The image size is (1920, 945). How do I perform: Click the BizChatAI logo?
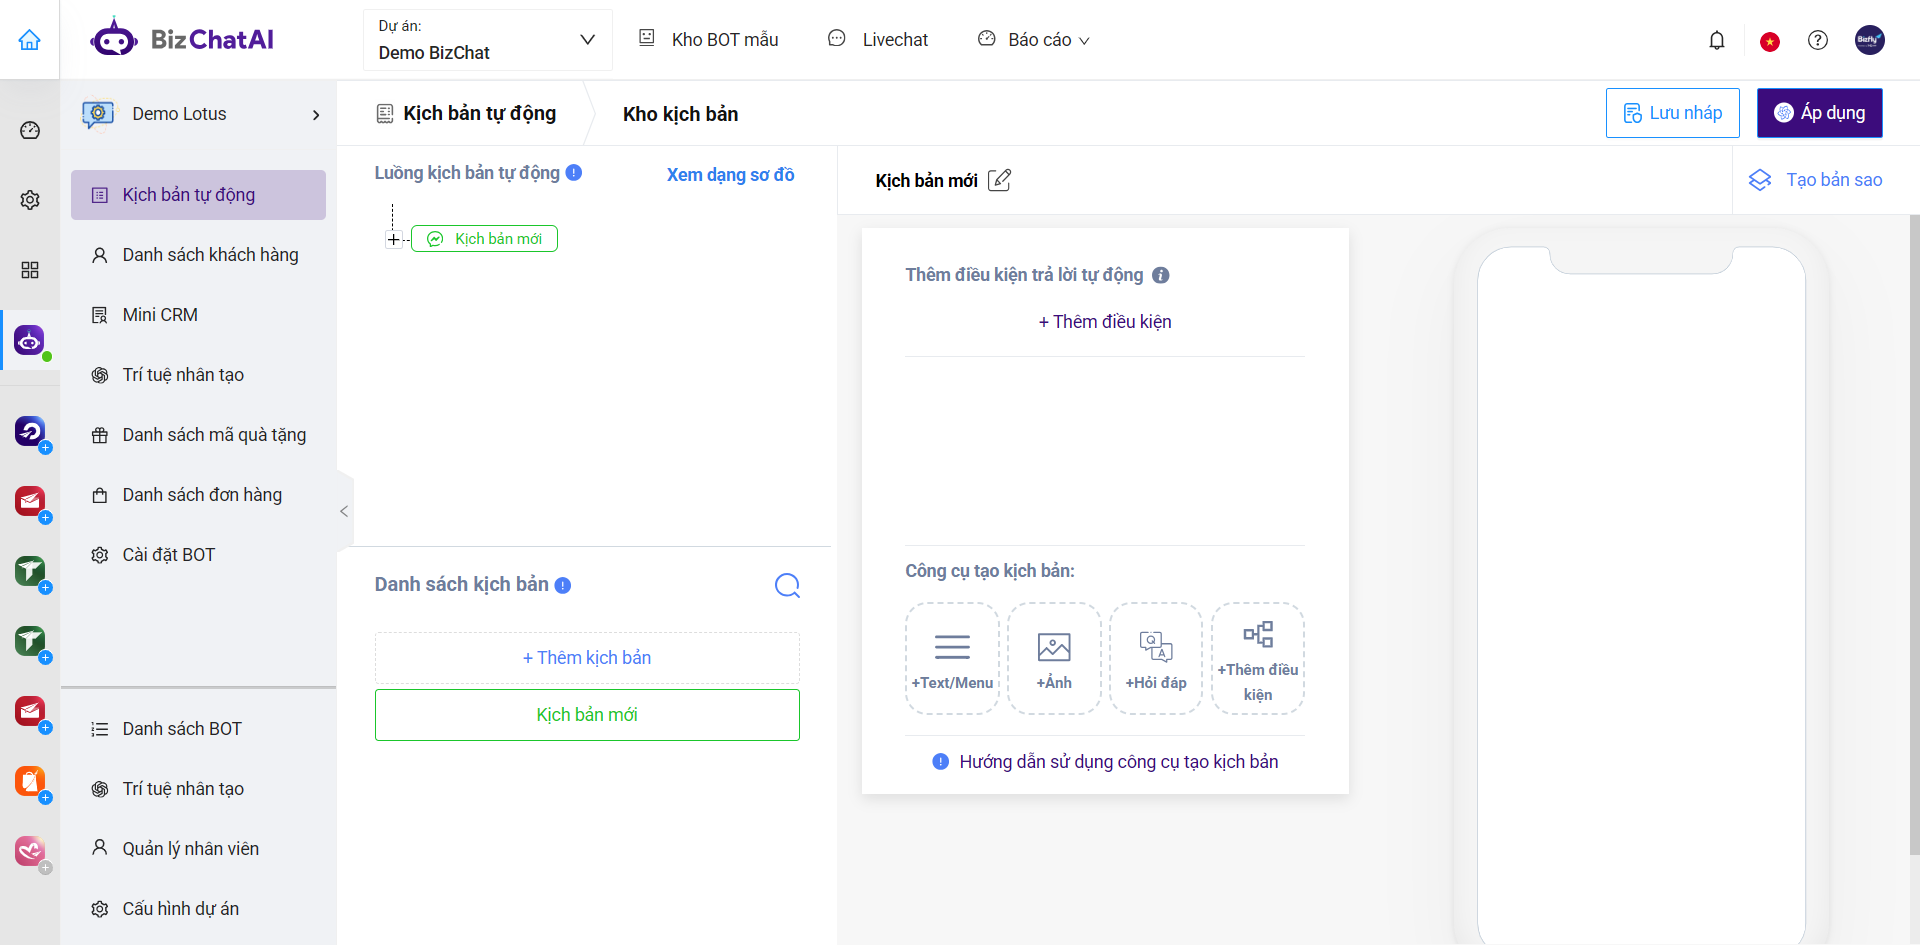(x=182, y=39)
